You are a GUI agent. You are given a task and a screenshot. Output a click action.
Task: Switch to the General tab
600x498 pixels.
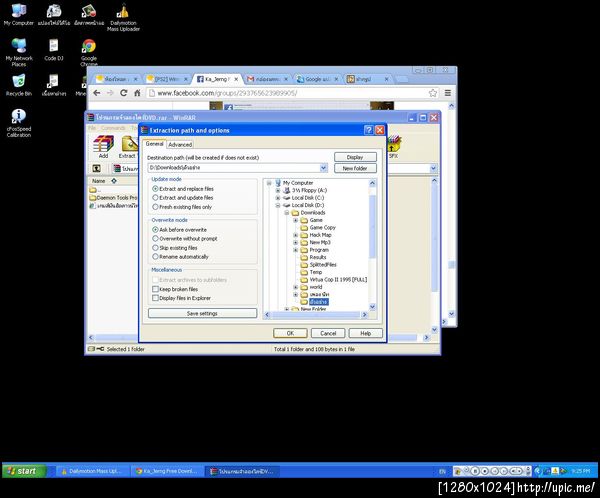155,144
